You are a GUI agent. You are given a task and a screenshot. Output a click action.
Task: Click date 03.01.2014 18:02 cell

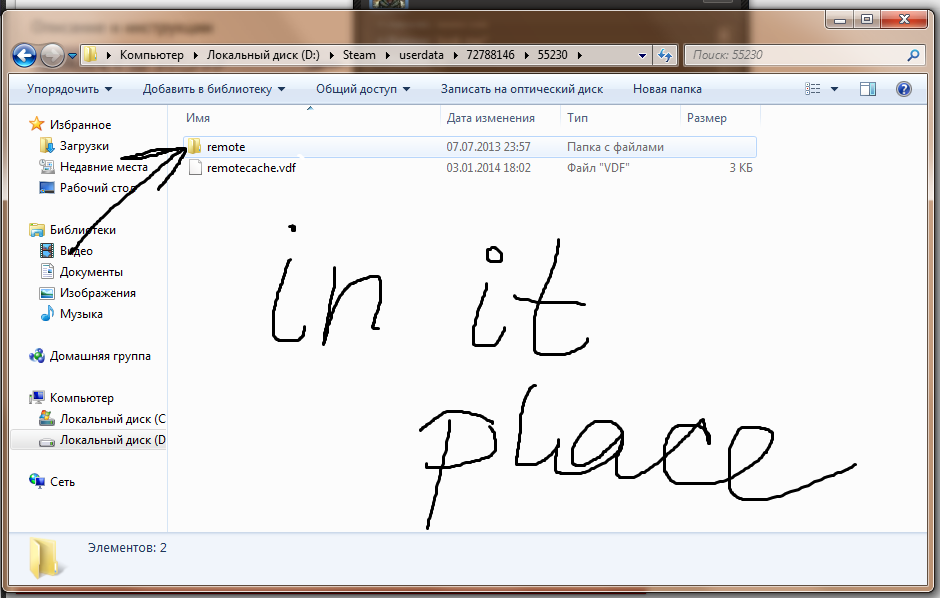[x=489, y=168]
